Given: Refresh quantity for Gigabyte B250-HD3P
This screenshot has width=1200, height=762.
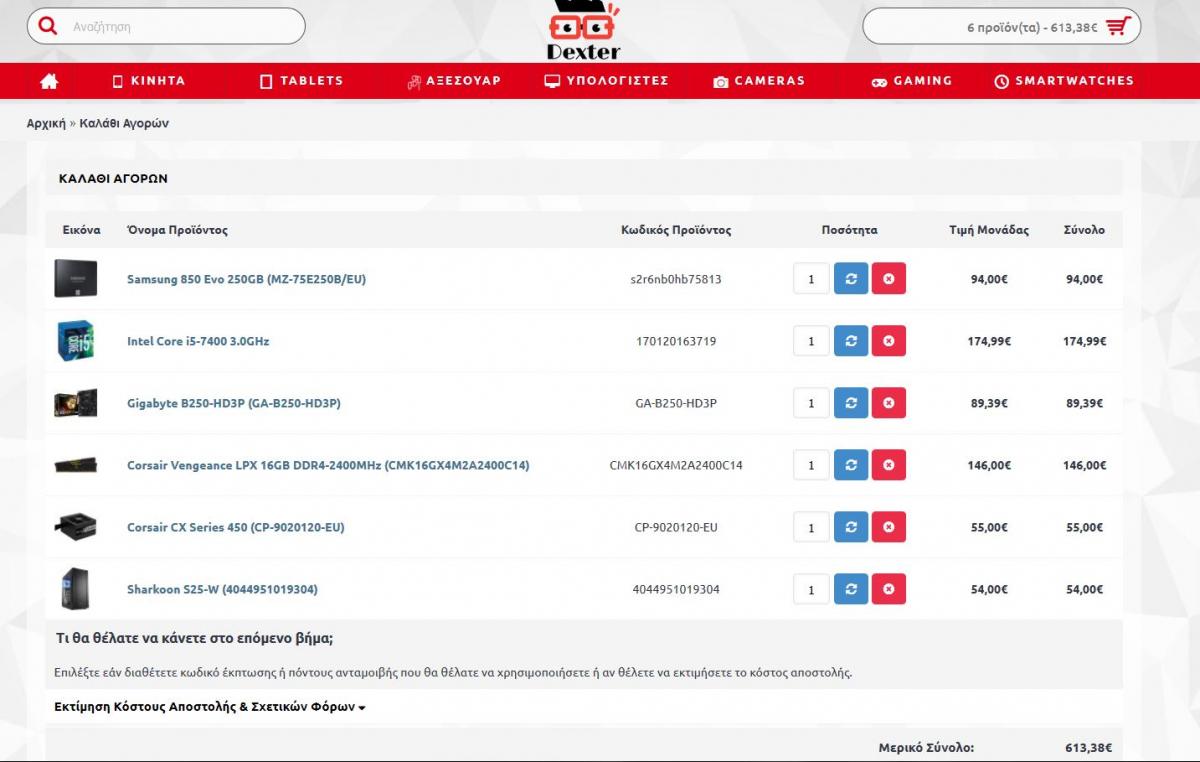Looking at the screenshot, I should coord(851,403).
